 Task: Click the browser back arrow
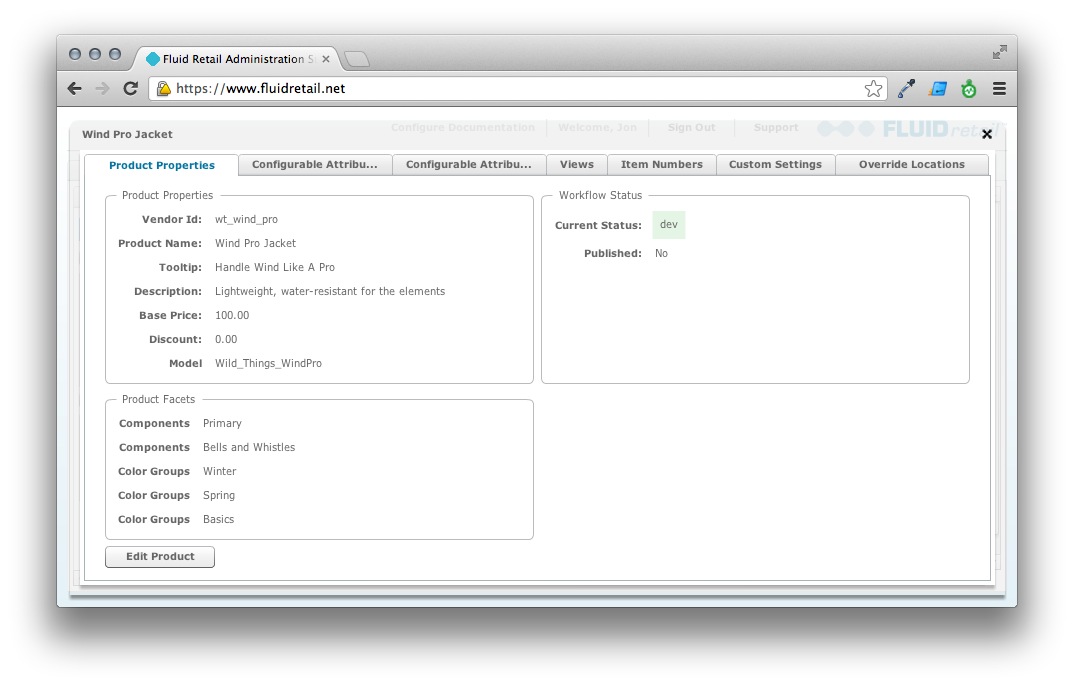[74, 88]
